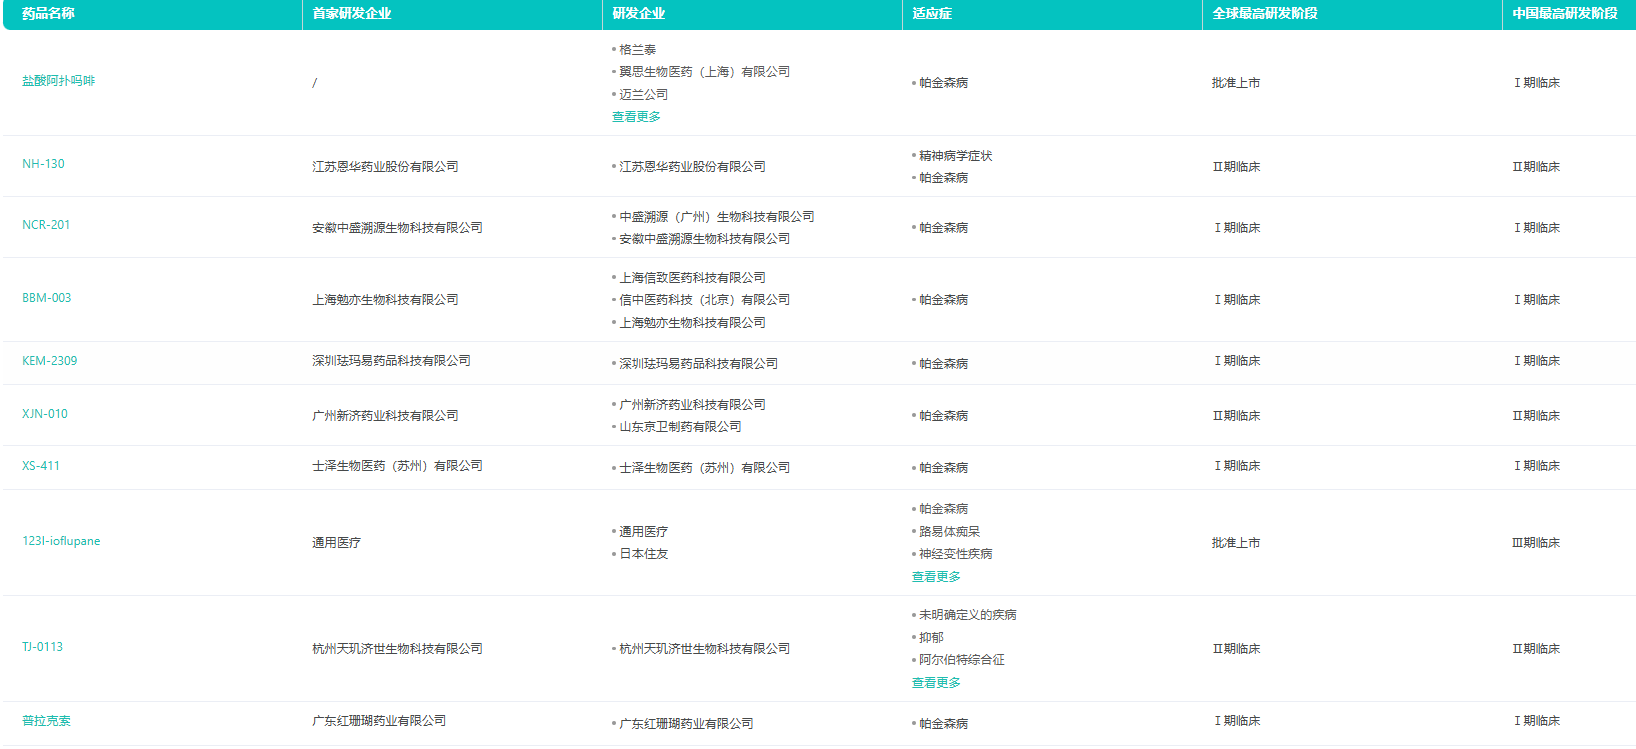Click the 研发企业 column header
The height and width of the screenshot is (749, 1636).
pos(638,14)
